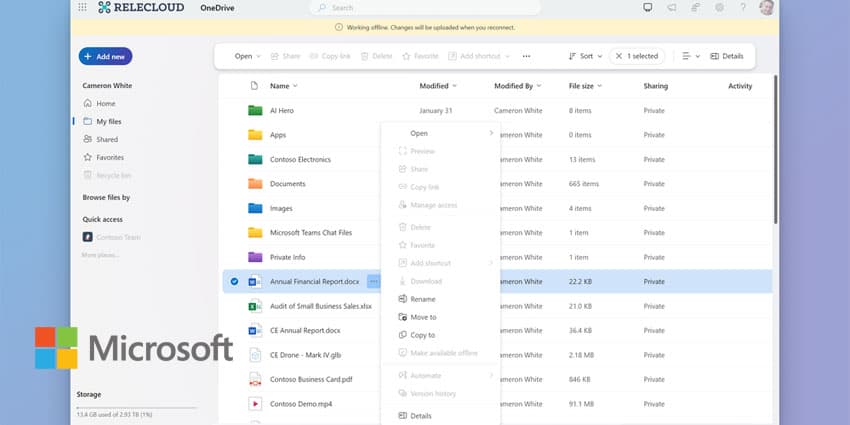Open CE Annual Report.docx file name
This screenshot has height=425, width=850.
coord(305,331)
